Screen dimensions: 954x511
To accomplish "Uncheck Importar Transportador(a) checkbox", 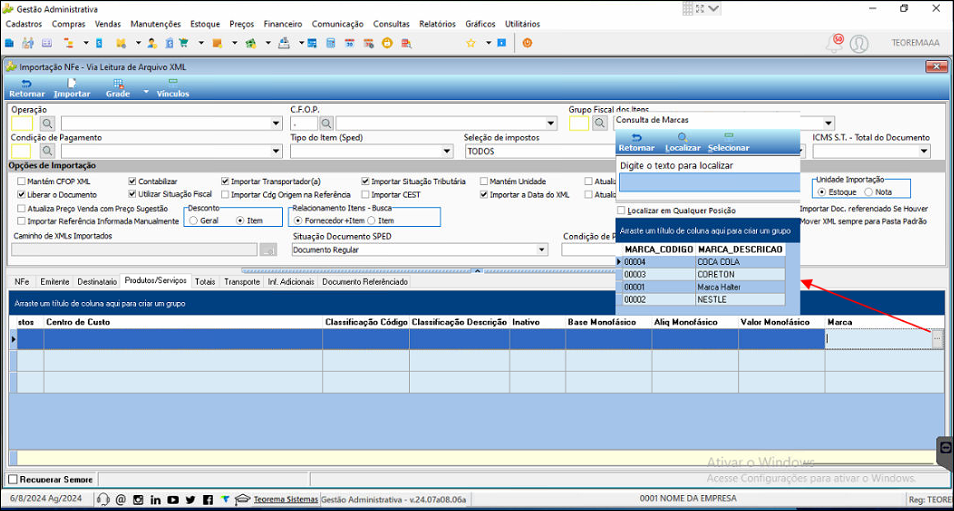I will click(225, 181).
